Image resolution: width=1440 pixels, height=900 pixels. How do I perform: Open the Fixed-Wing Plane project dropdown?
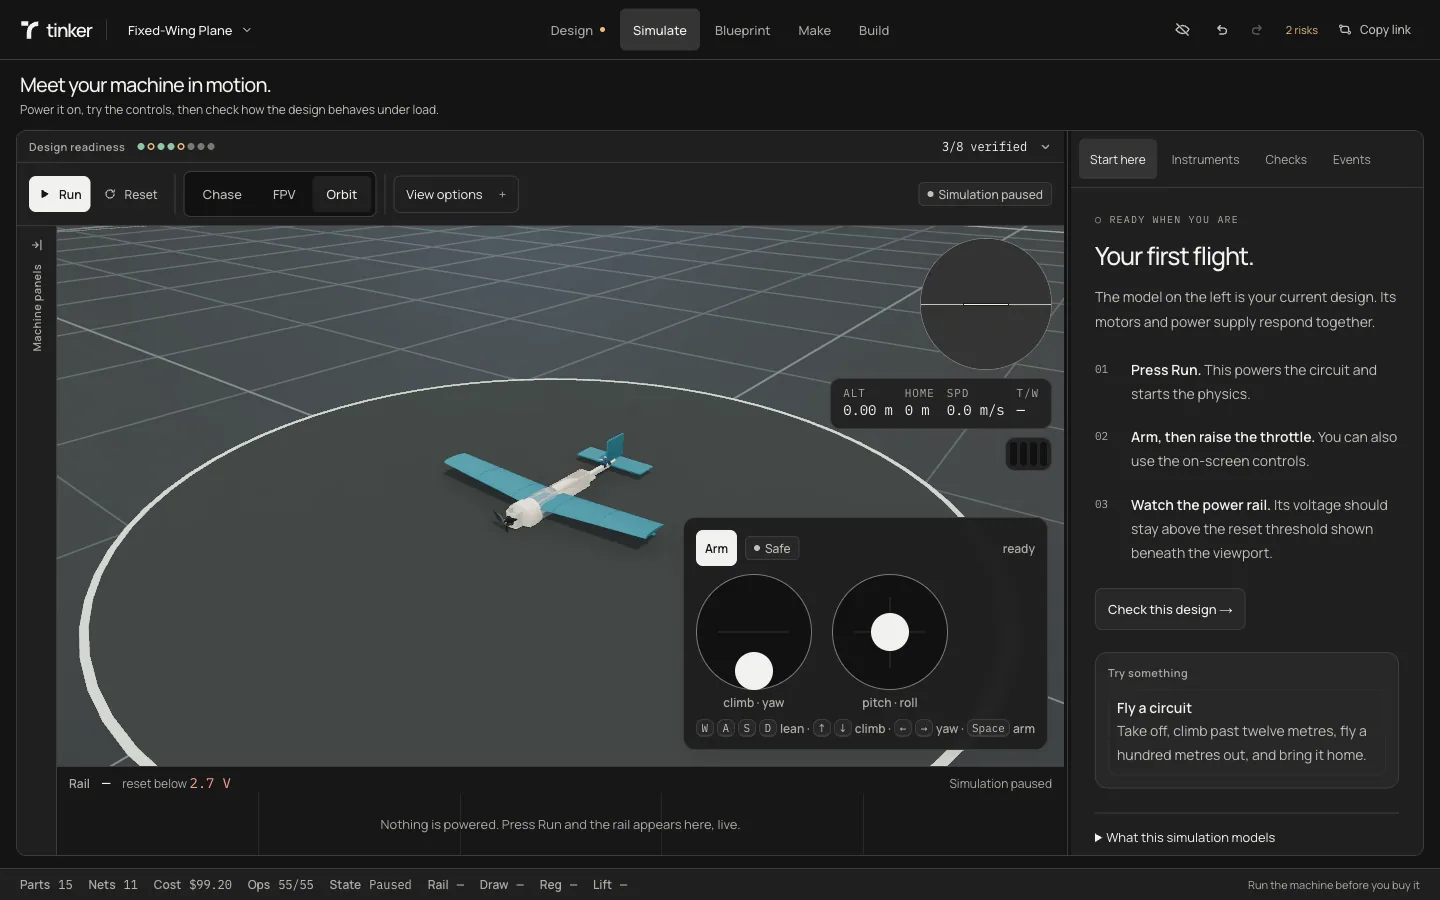pos(189,30)
